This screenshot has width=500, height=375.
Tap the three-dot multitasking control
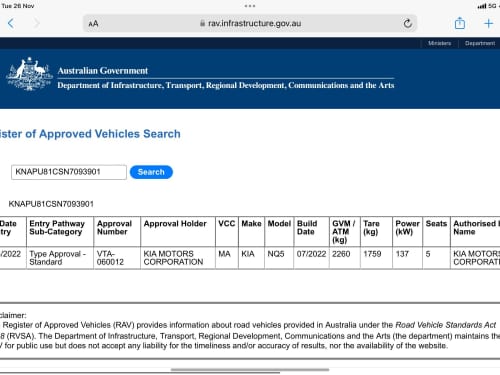click(x=250, y=6)
